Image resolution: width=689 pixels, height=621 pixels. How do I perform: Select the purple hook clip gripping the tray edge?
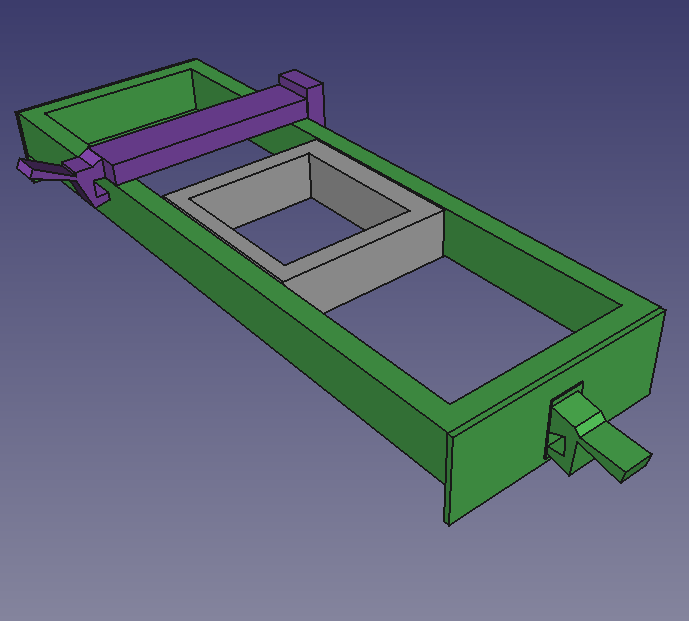tap(90, 176)
